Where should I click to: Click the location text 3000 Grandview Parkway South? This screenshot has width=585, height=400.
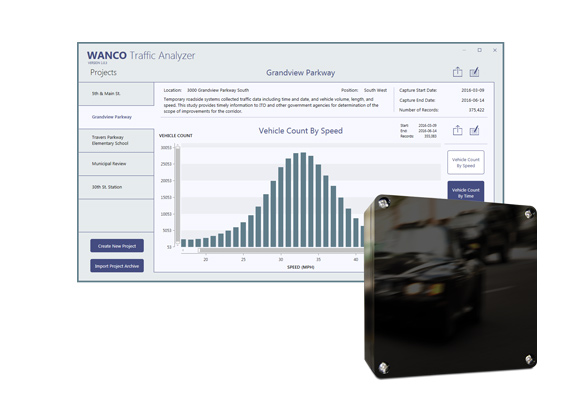coord(218,90)
